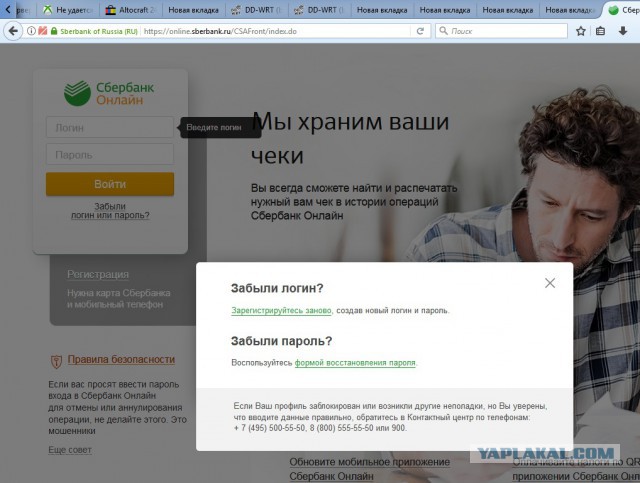Click 'Зарегистрируйтесь заново' link

(282, 310)
